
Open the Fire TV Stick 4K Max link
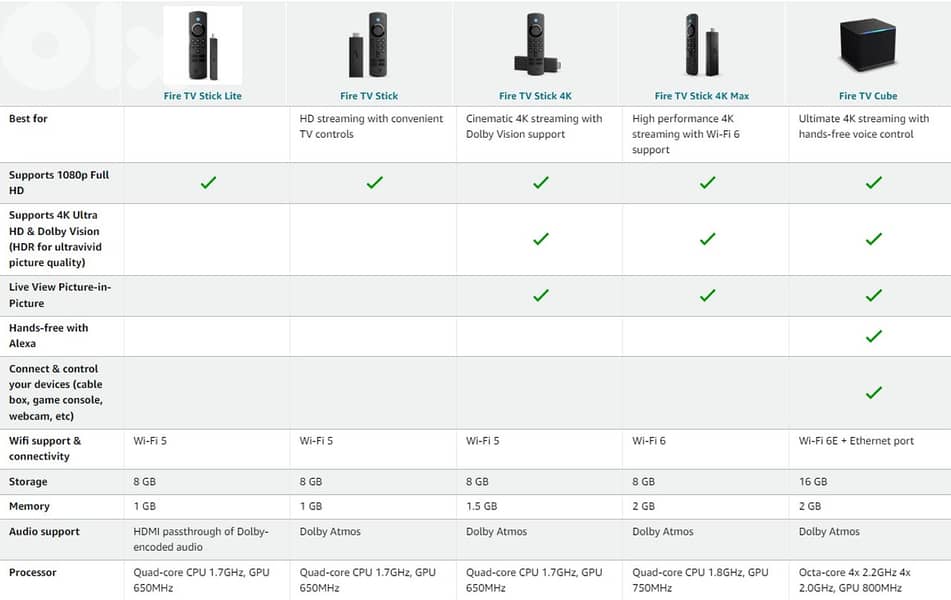coord(701,96)
